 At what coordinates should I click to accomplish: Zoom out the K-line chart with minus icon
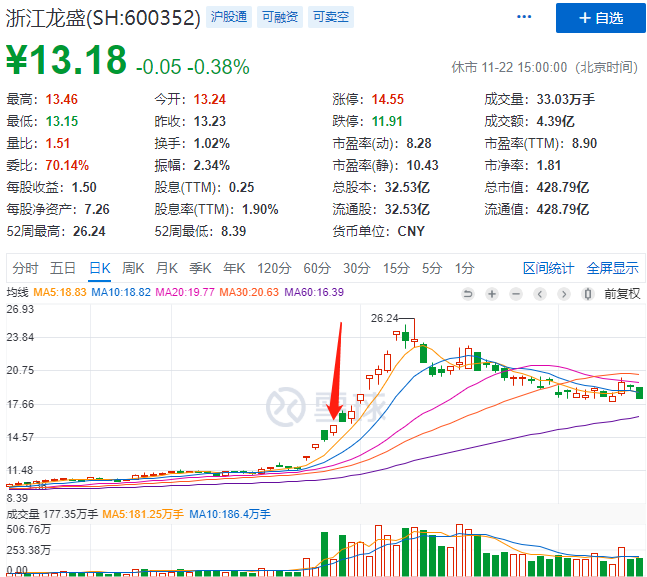point(516,294)
